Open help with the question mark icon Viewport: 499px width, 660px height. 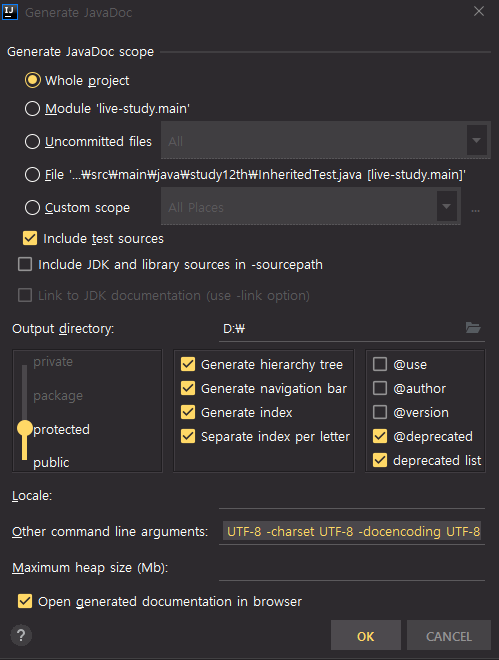[21, 635]
